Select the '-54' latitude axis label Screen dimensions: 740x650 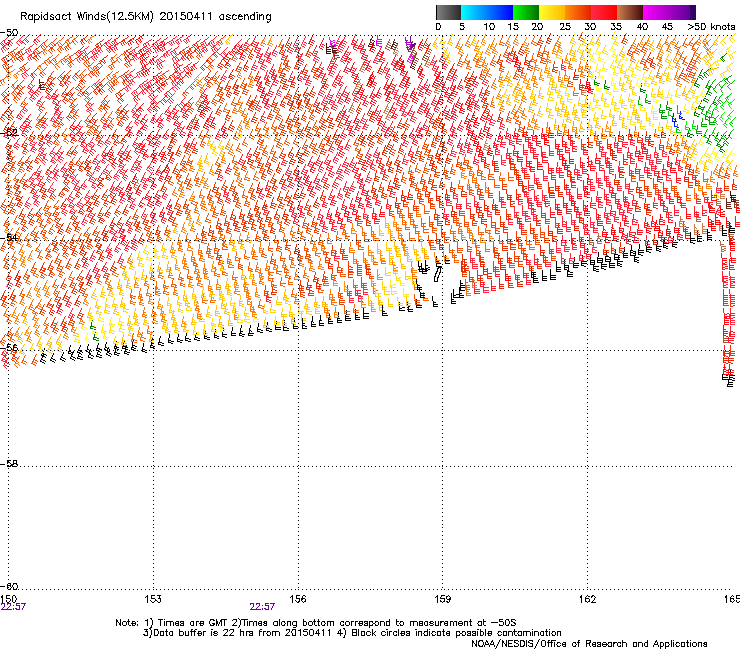click(9, 237)
